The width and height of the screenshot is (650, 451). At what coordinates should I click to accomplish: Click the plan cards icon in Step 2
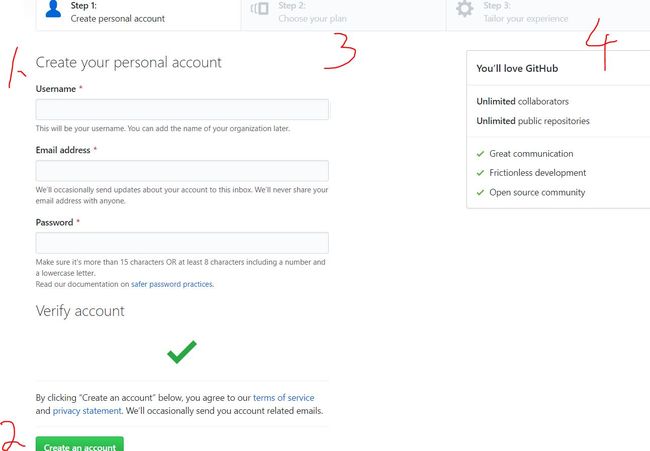click(260, 8)
